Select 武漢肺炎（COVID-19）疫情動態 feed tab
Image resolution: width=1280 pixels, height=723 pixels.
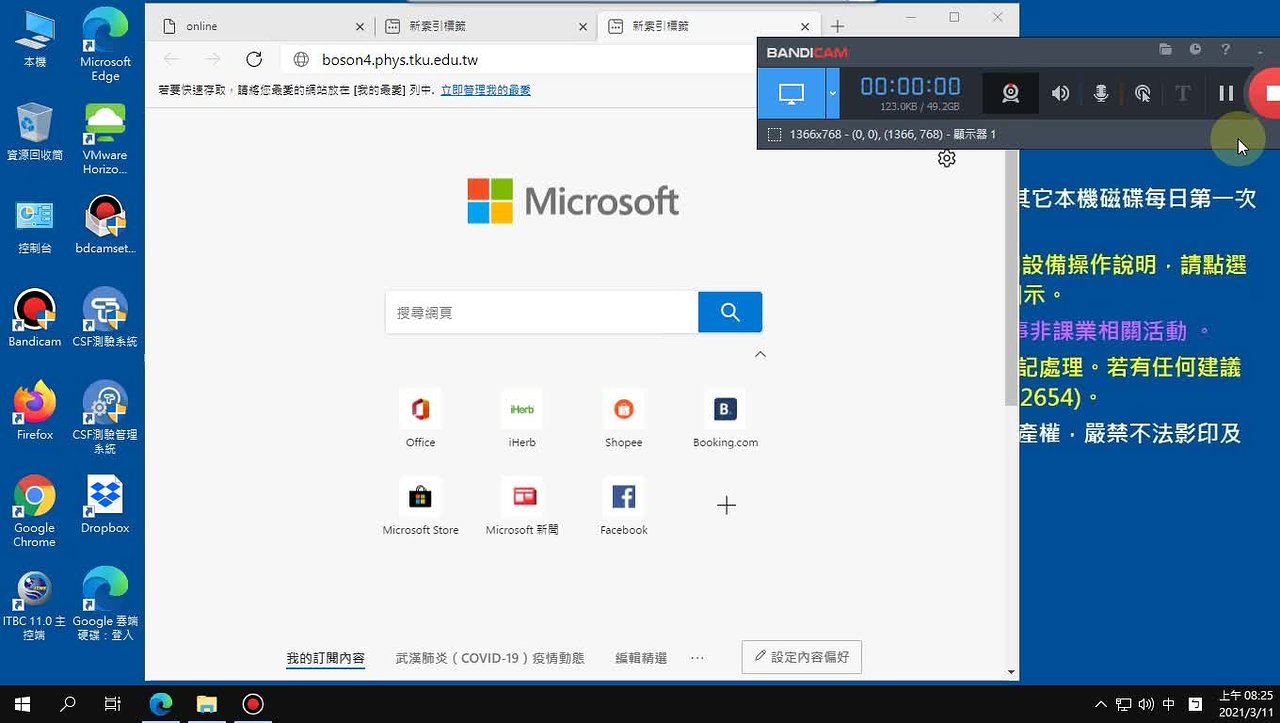click(490, 658)
